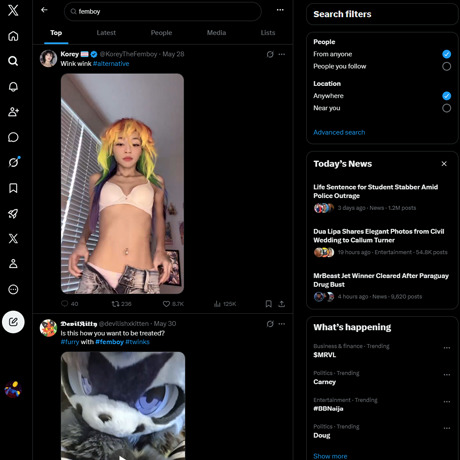View analytics of Korey's post
460x460 pixels.
coord(225,304)
